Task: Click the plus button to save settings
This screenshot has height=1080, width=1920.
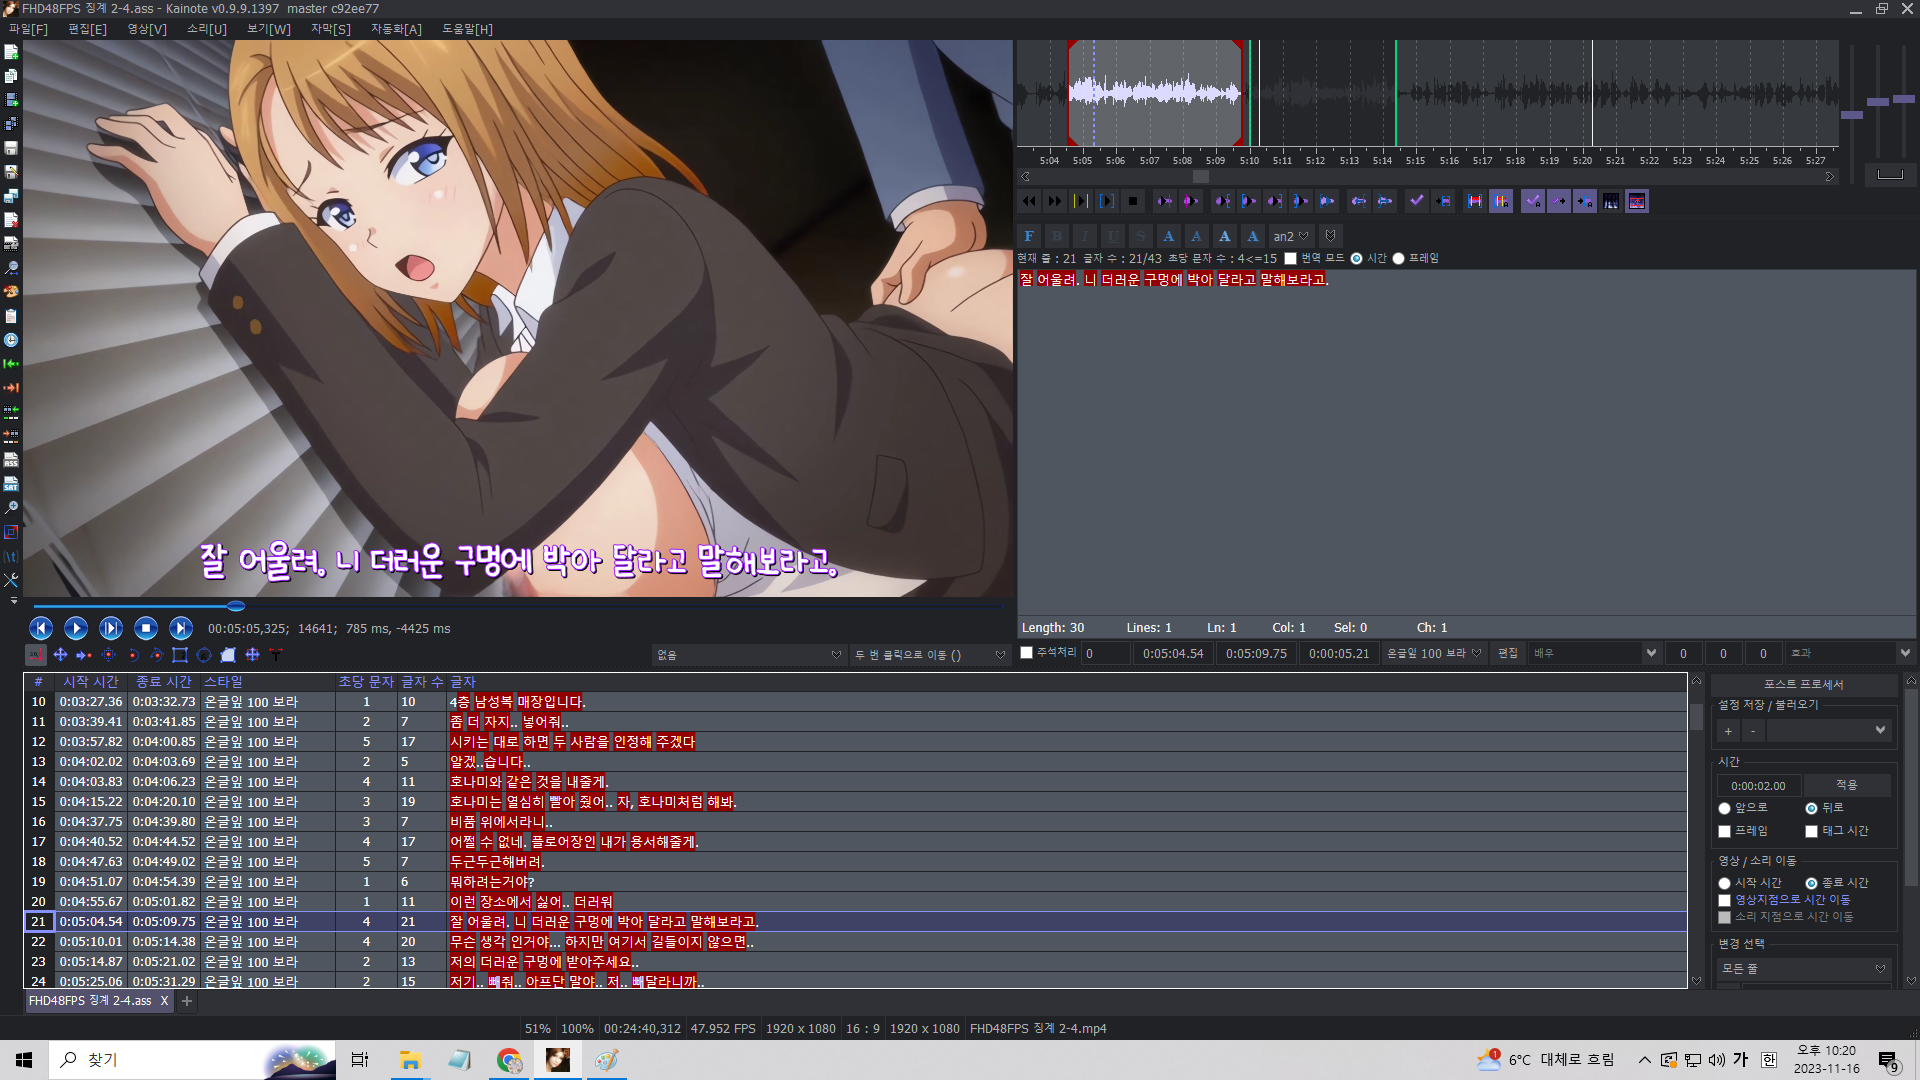Action: [x=1728, y=731]
